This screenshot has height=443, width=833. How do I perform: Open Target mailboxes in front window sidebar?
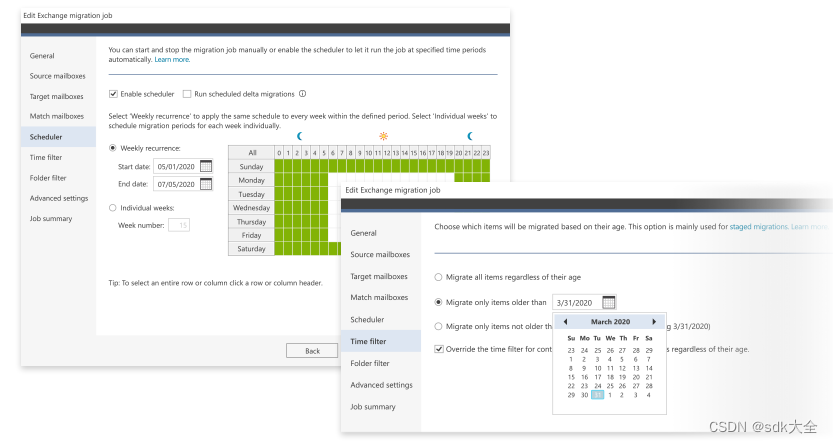tap(379, 276)
